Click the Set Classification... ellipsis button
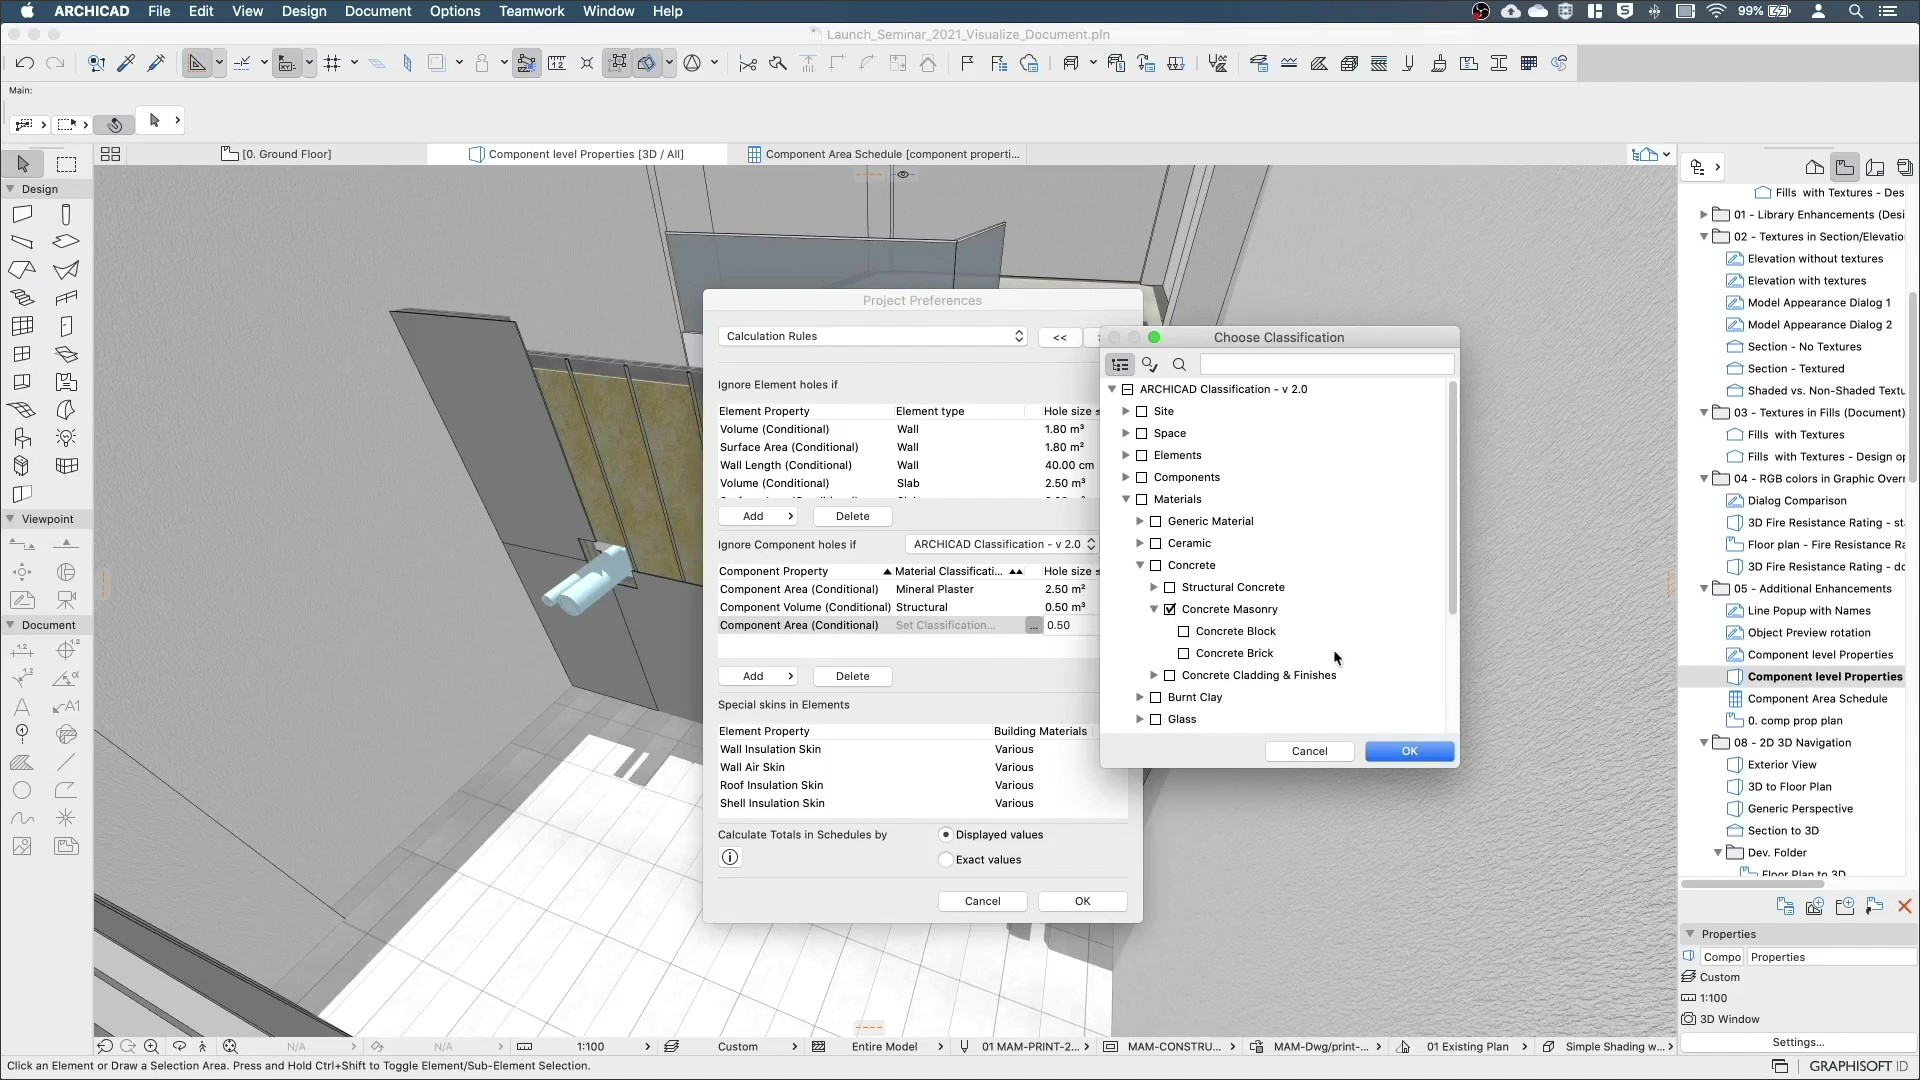This screenshot has height=1080, width=1920. [x=1033, y=625]
